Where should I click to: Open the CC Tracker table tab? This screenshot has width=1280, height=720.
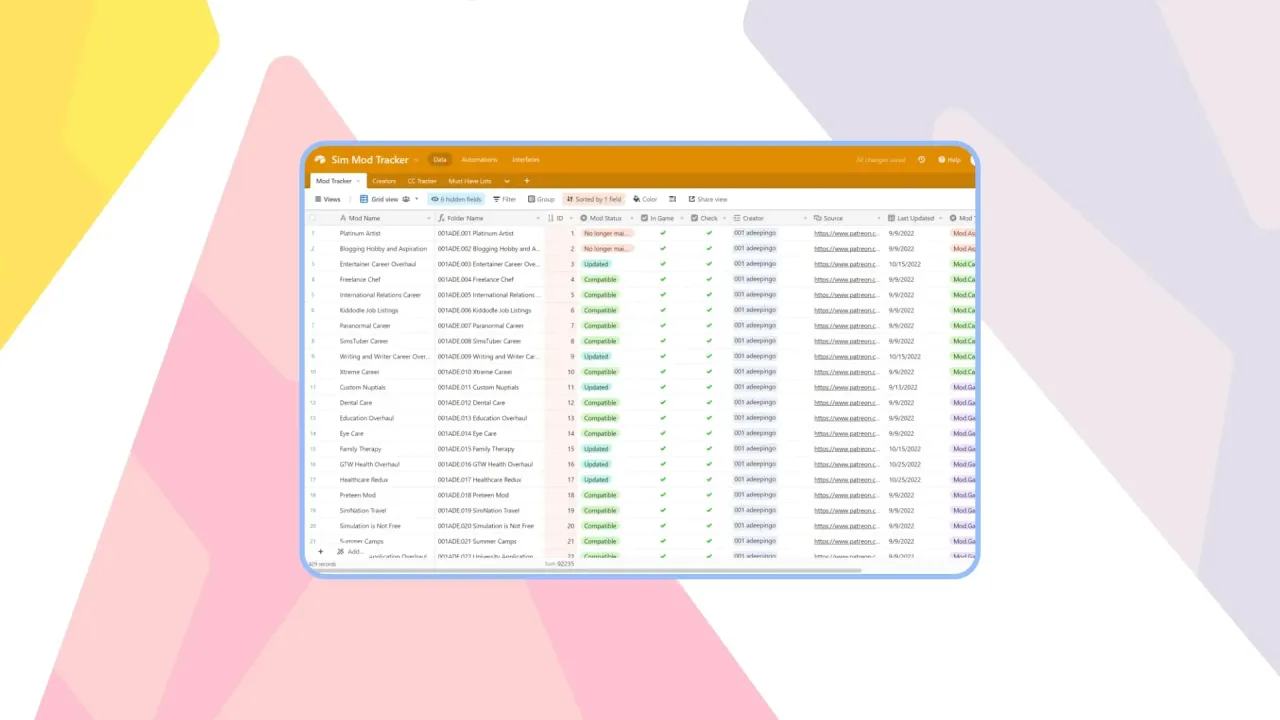(422, 181)
